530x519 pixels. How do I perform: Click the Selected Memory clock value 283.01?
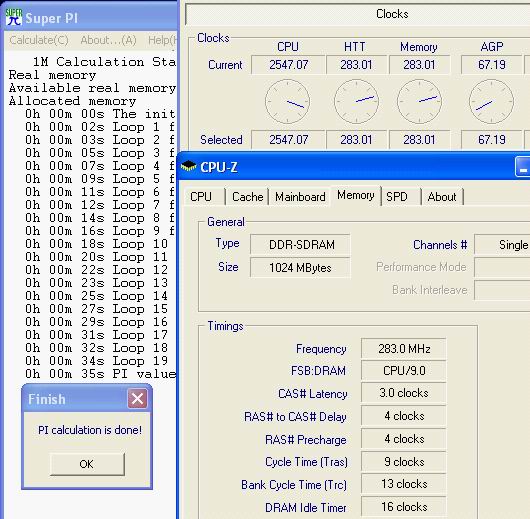pyautogui.click(x=419, y=140)
